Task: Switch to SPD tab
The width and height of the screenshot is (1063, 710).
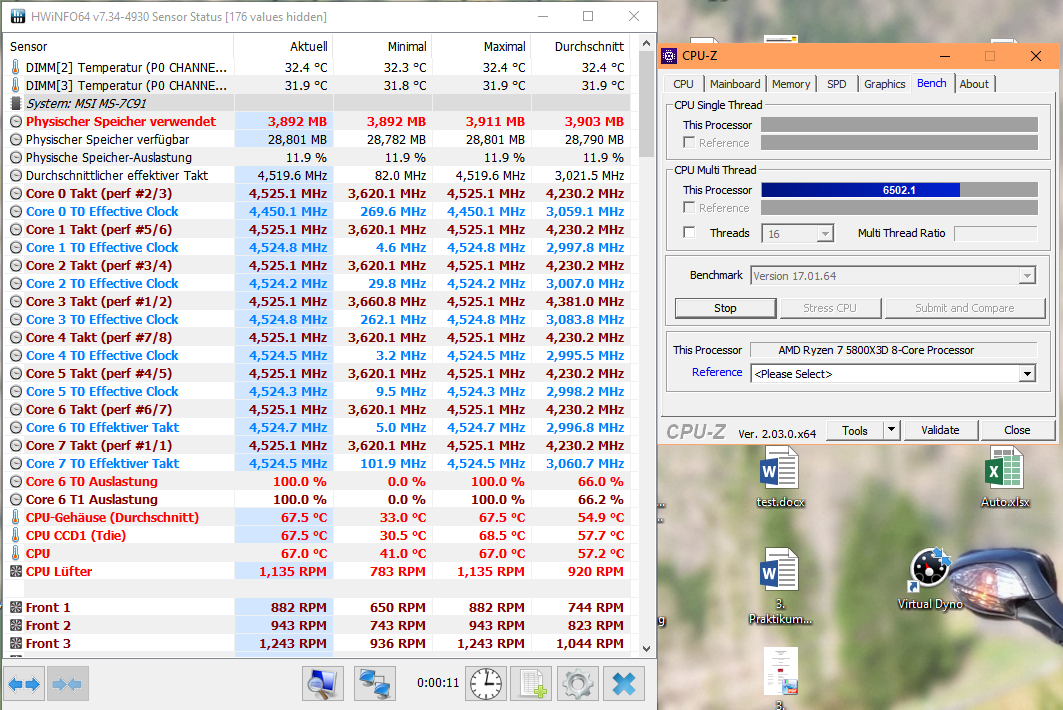Action: 837,83
